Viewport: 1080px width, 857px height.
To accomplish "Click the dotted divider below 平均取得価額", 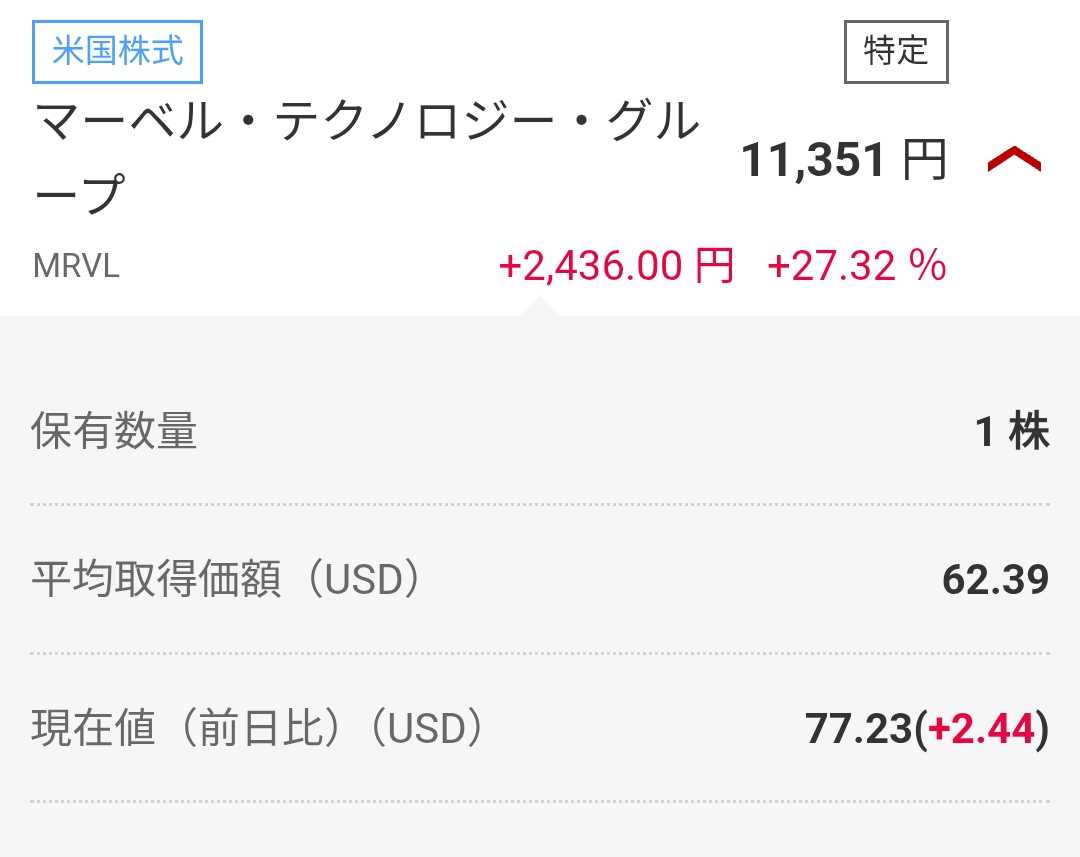I will (540, 653).
